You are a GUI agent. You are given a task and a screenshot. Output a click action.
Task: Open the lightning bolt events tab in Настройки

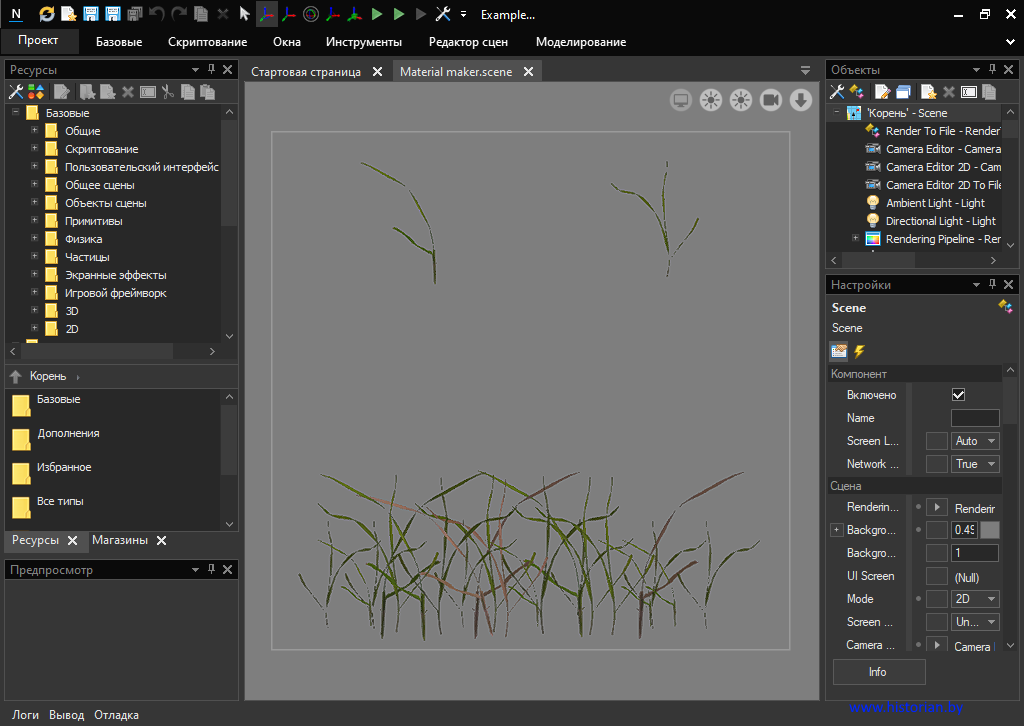859,351
